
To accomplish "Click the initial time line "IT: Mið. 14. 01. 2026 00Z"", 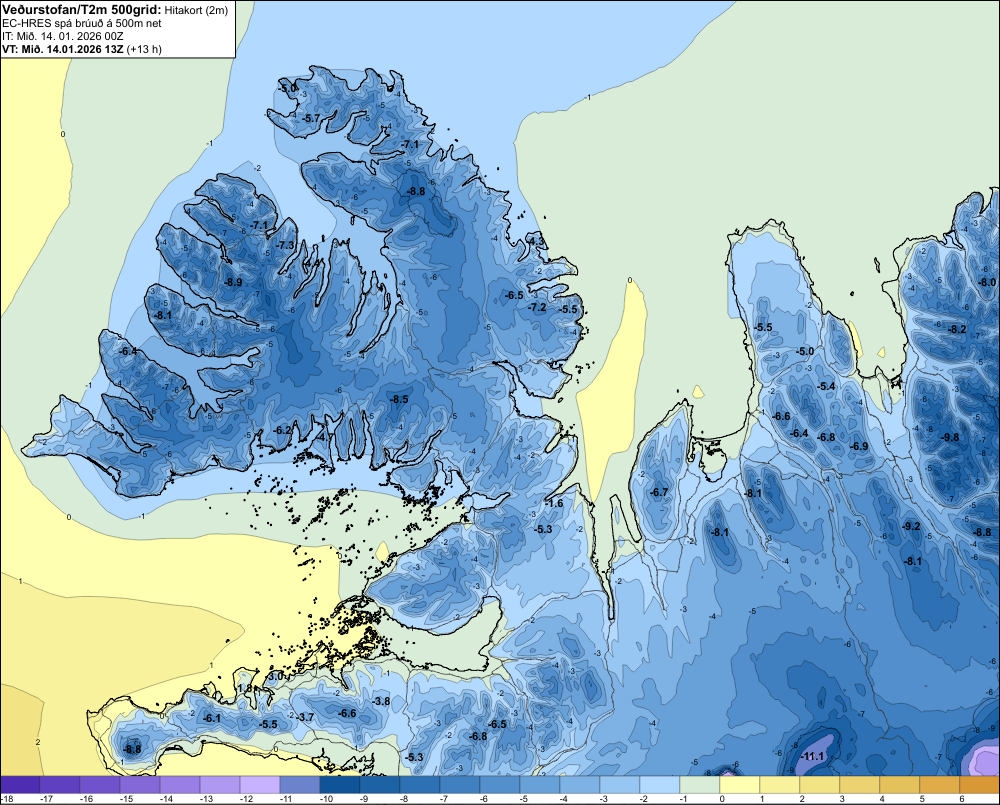I will [62, 36].
